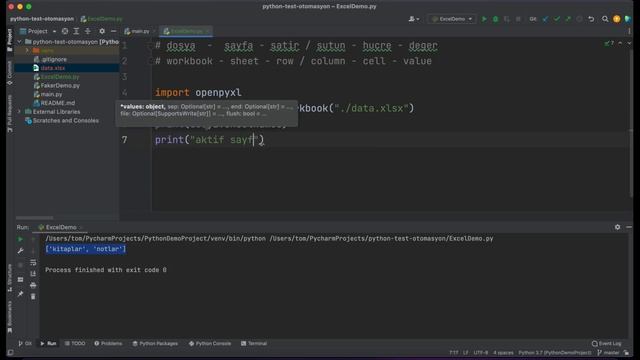
Task: Toggle scroll to end in Run console
Action: 33,274
